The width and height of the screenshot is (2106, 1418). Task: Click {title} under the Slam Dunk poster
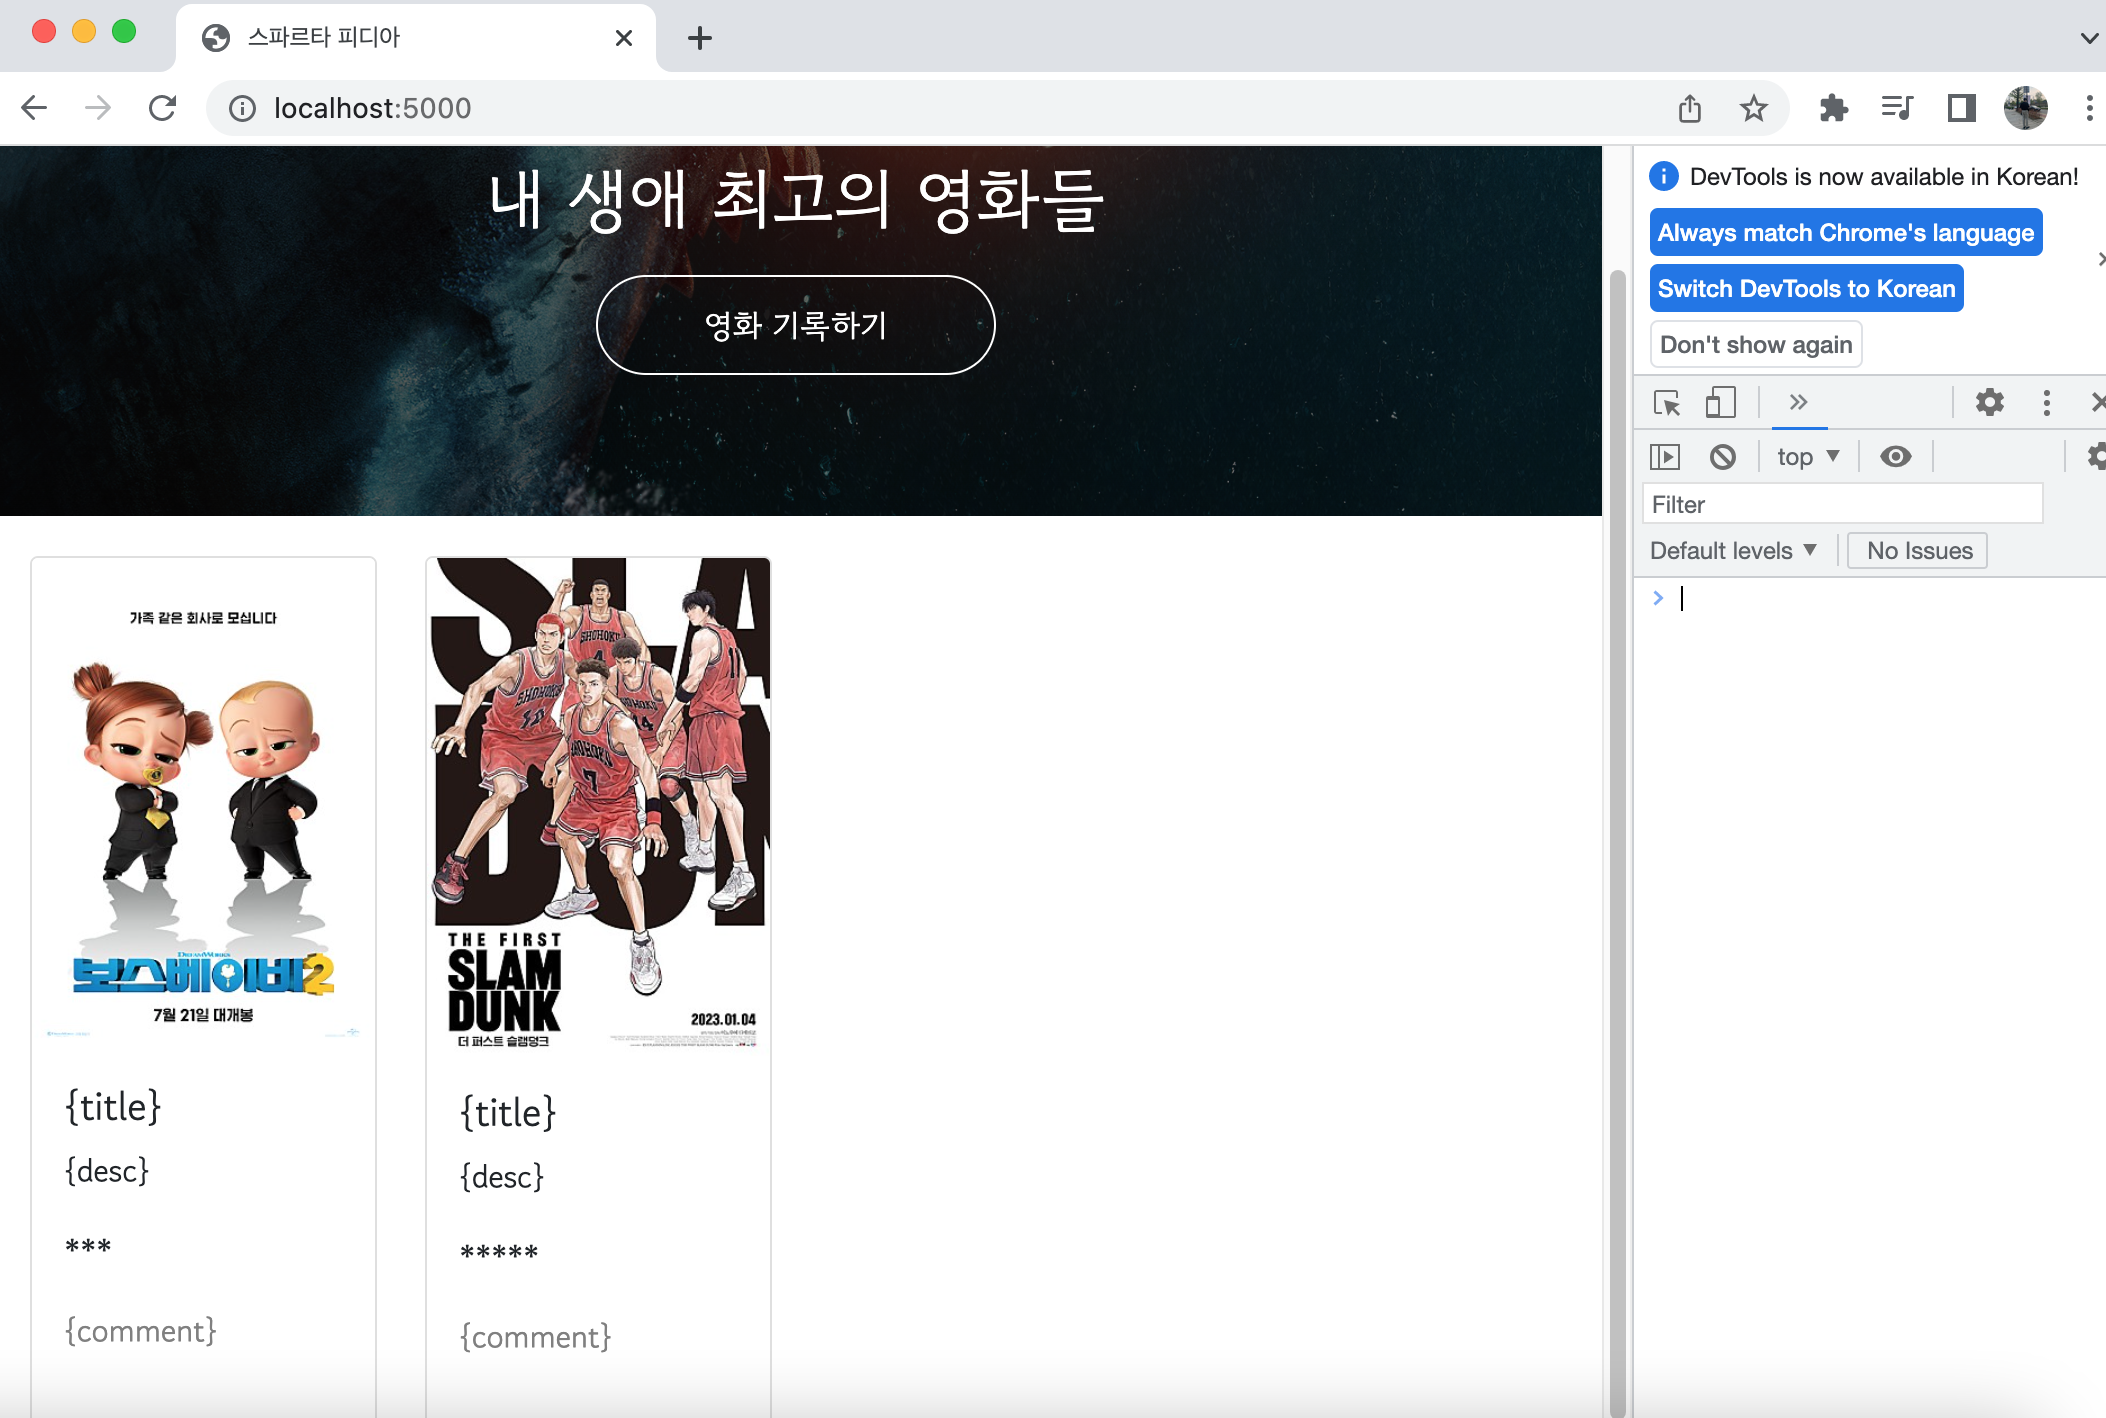[508, 1113]
